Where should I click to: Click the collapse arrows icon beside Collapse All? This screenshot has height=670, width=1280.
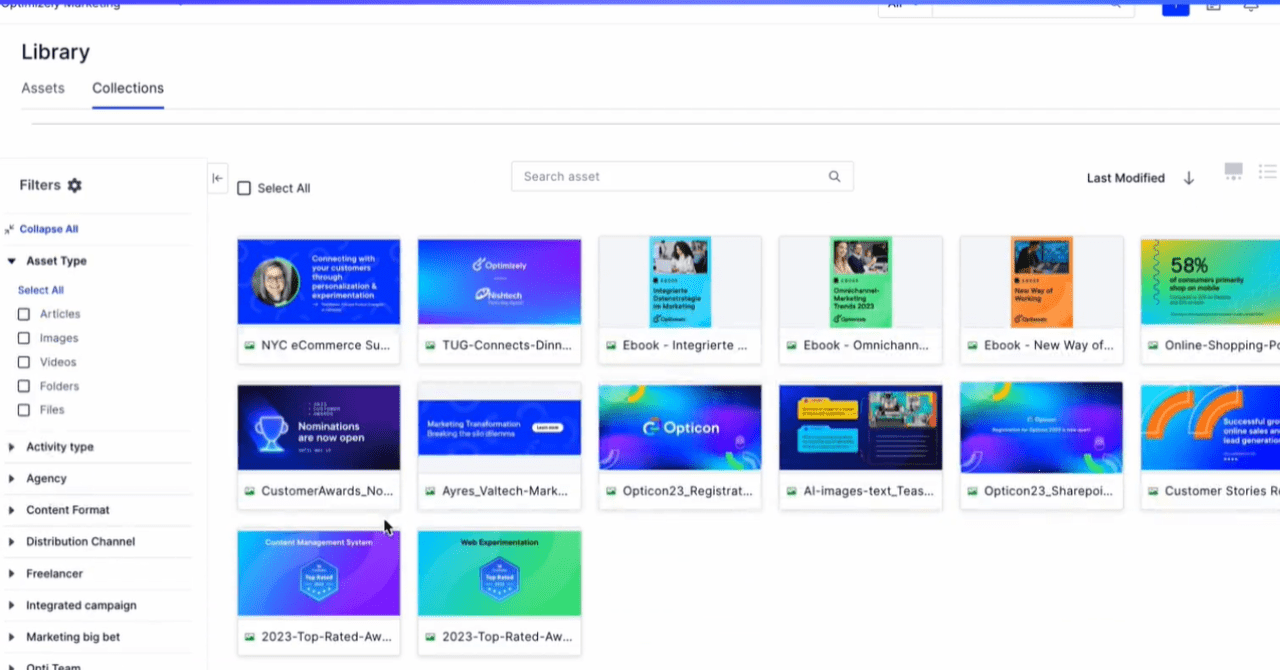click(9, 229)
